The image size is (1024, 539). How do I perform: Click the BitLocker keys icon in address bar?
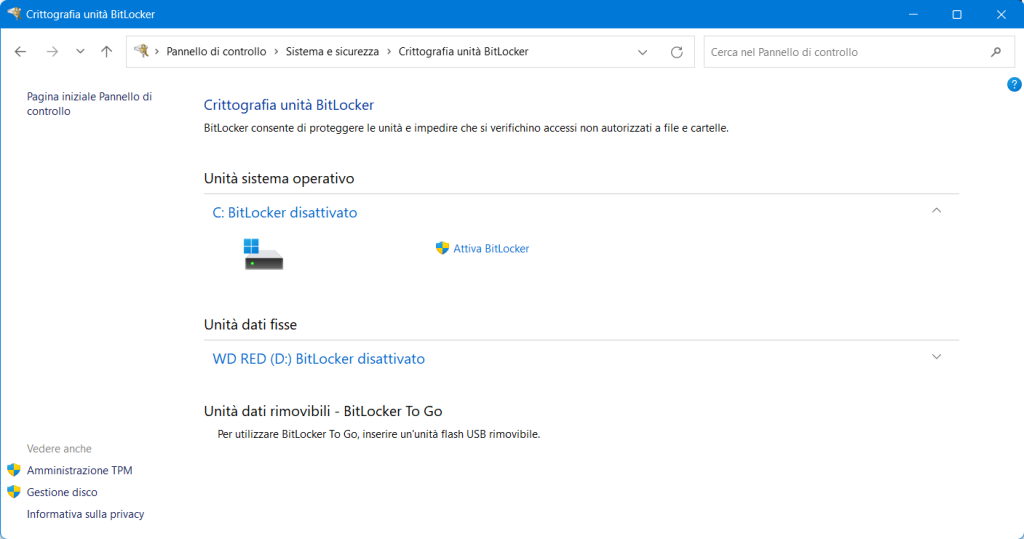pyautogui.click(x=141, y=52)
